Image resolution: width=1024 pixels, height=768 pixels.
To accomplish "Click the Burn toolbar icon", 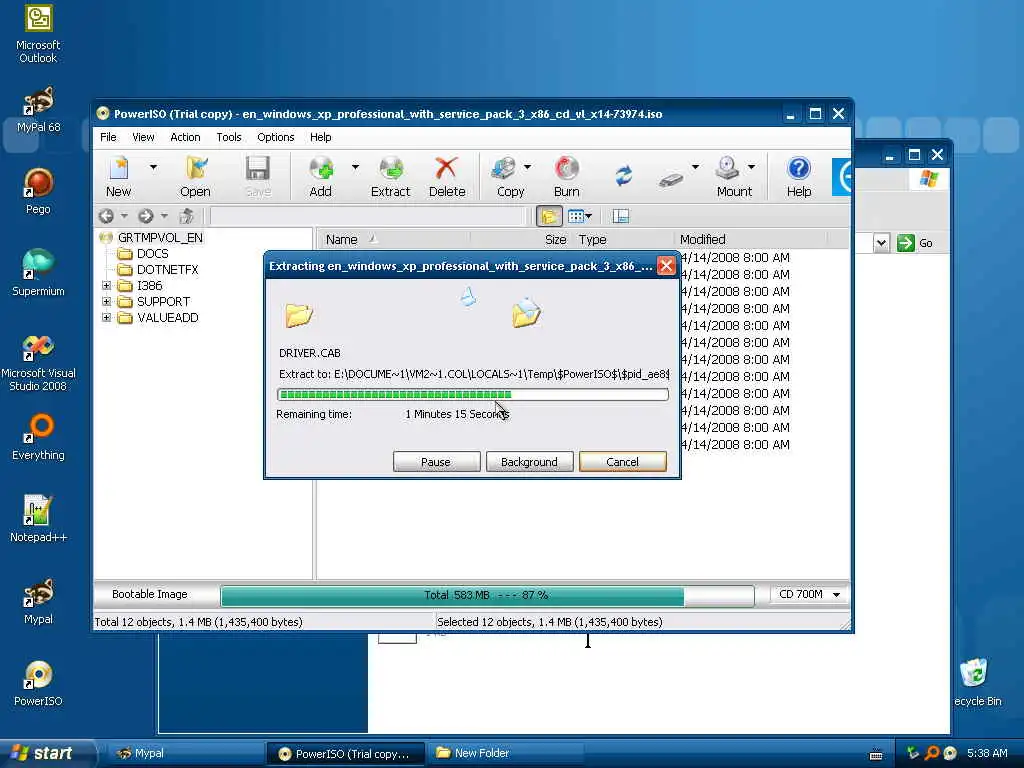I will (566, 176).
